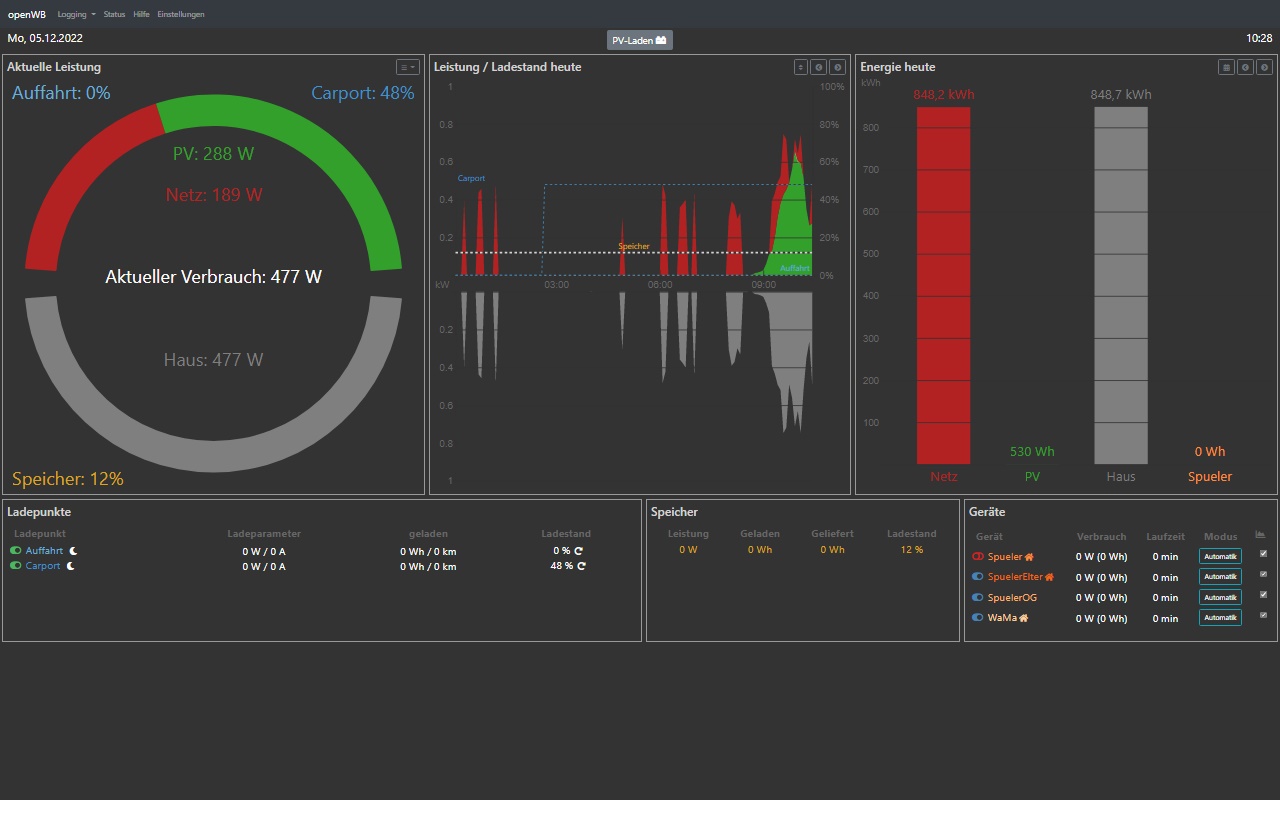Open the Status menu item

point(114,15)
